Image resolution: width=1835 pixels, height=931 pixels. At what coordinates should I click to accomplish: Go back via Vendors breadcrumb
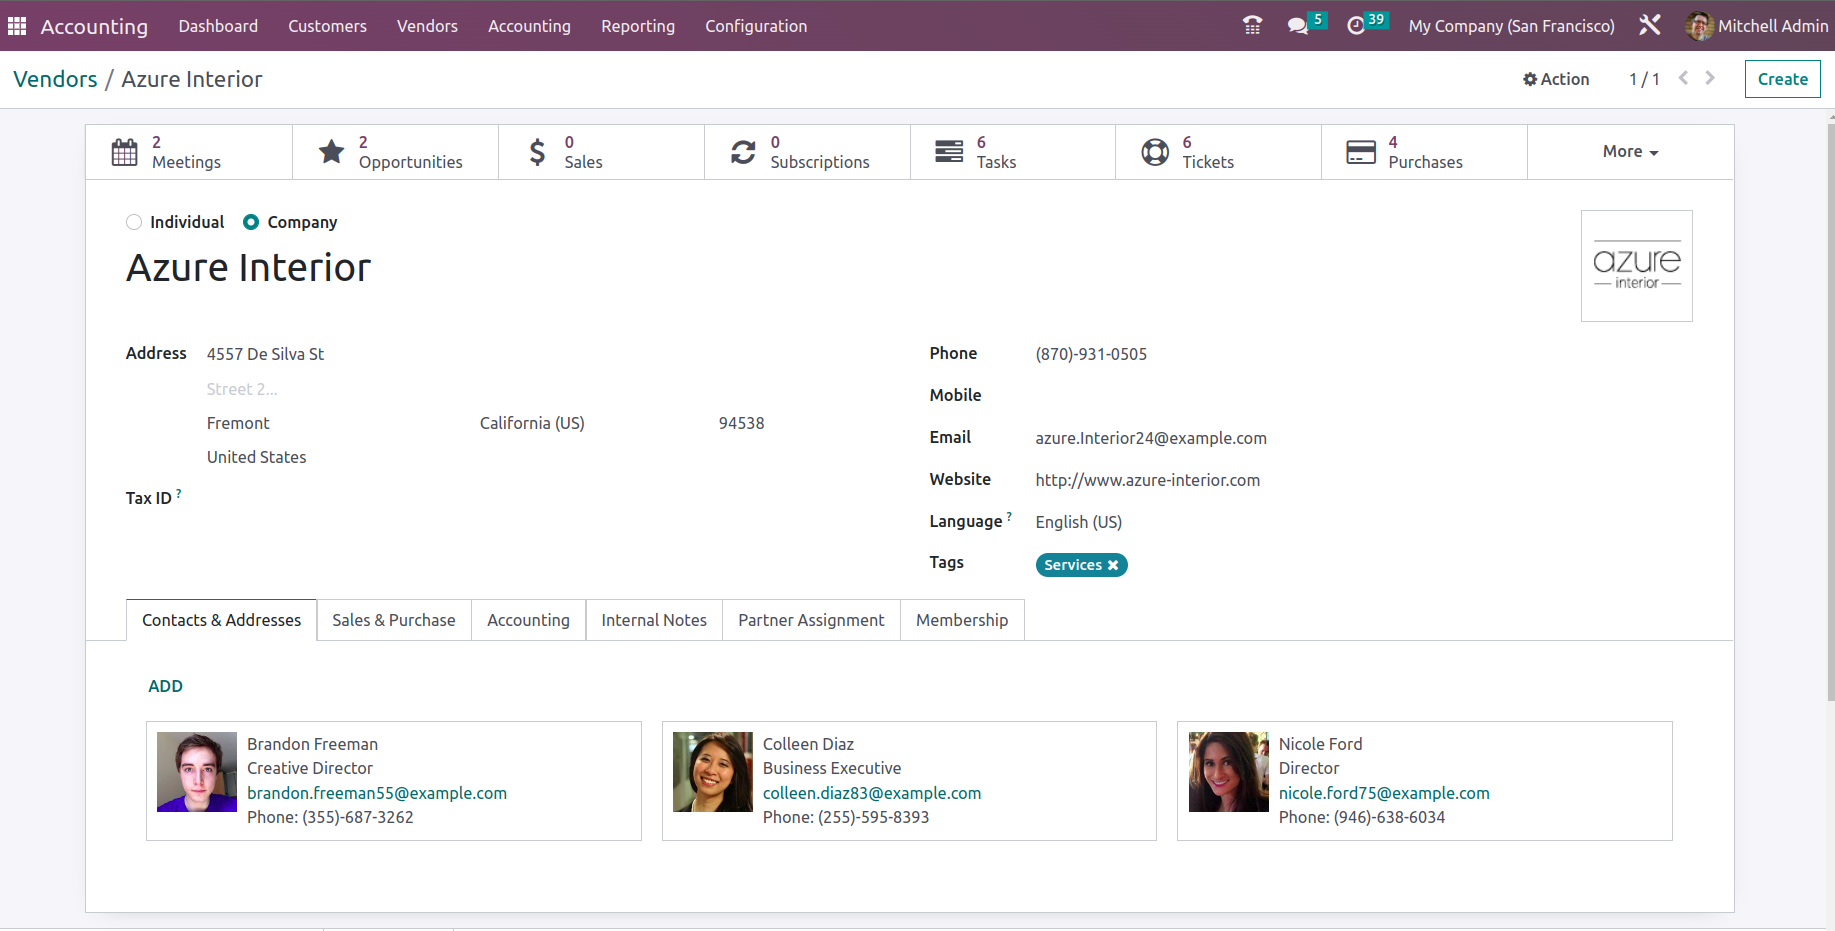pyautogui.click(x=55, y=79)
